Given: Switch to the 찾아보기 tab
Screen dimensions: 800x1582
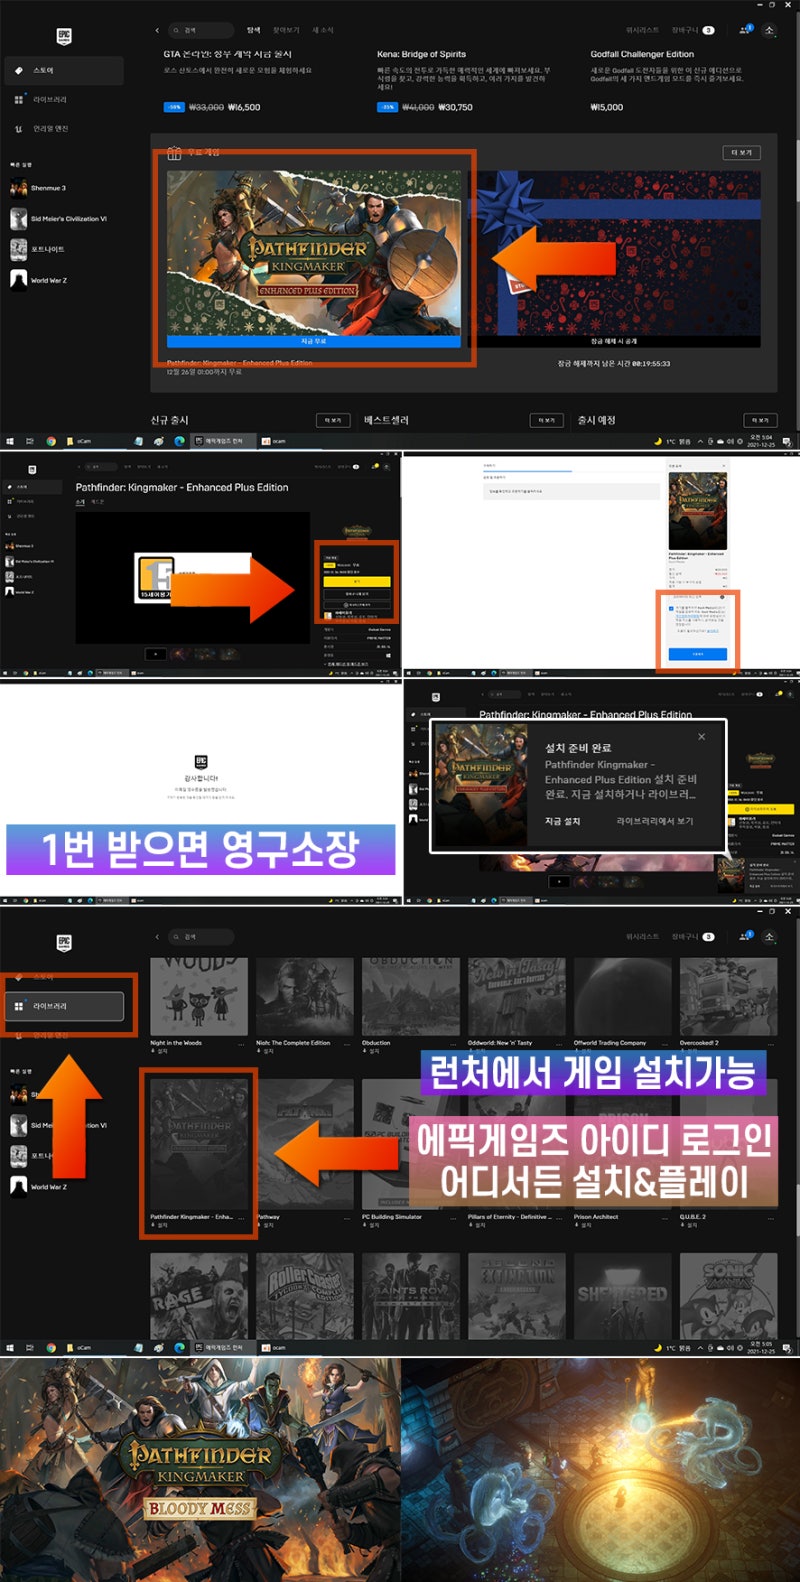Looking at the screenshot, I should click(286, 31).
